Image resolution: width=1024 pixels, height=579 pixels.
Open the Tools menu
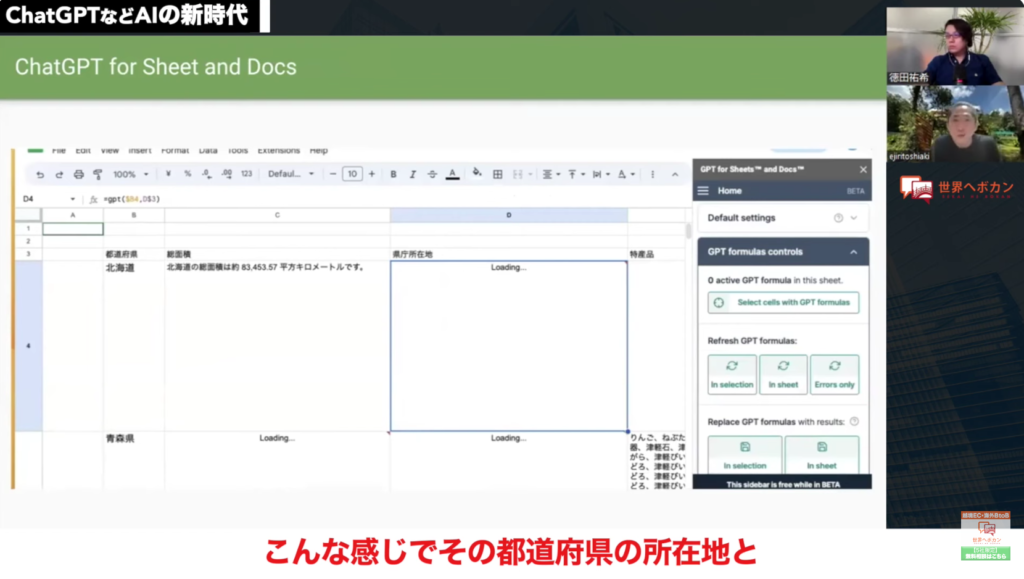pos(238,151)
